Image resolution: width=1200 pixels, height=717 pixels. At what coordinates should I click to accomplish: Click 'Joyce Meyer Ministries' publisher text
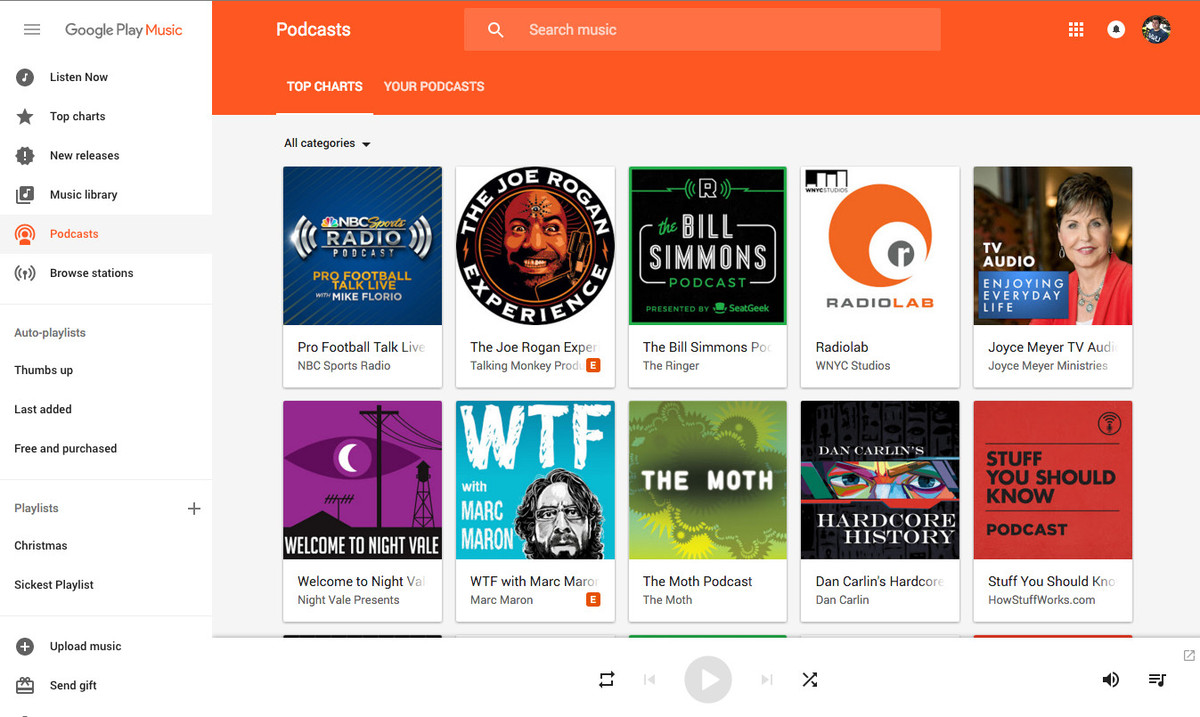pyautogui.click(x=1048, y=366)
